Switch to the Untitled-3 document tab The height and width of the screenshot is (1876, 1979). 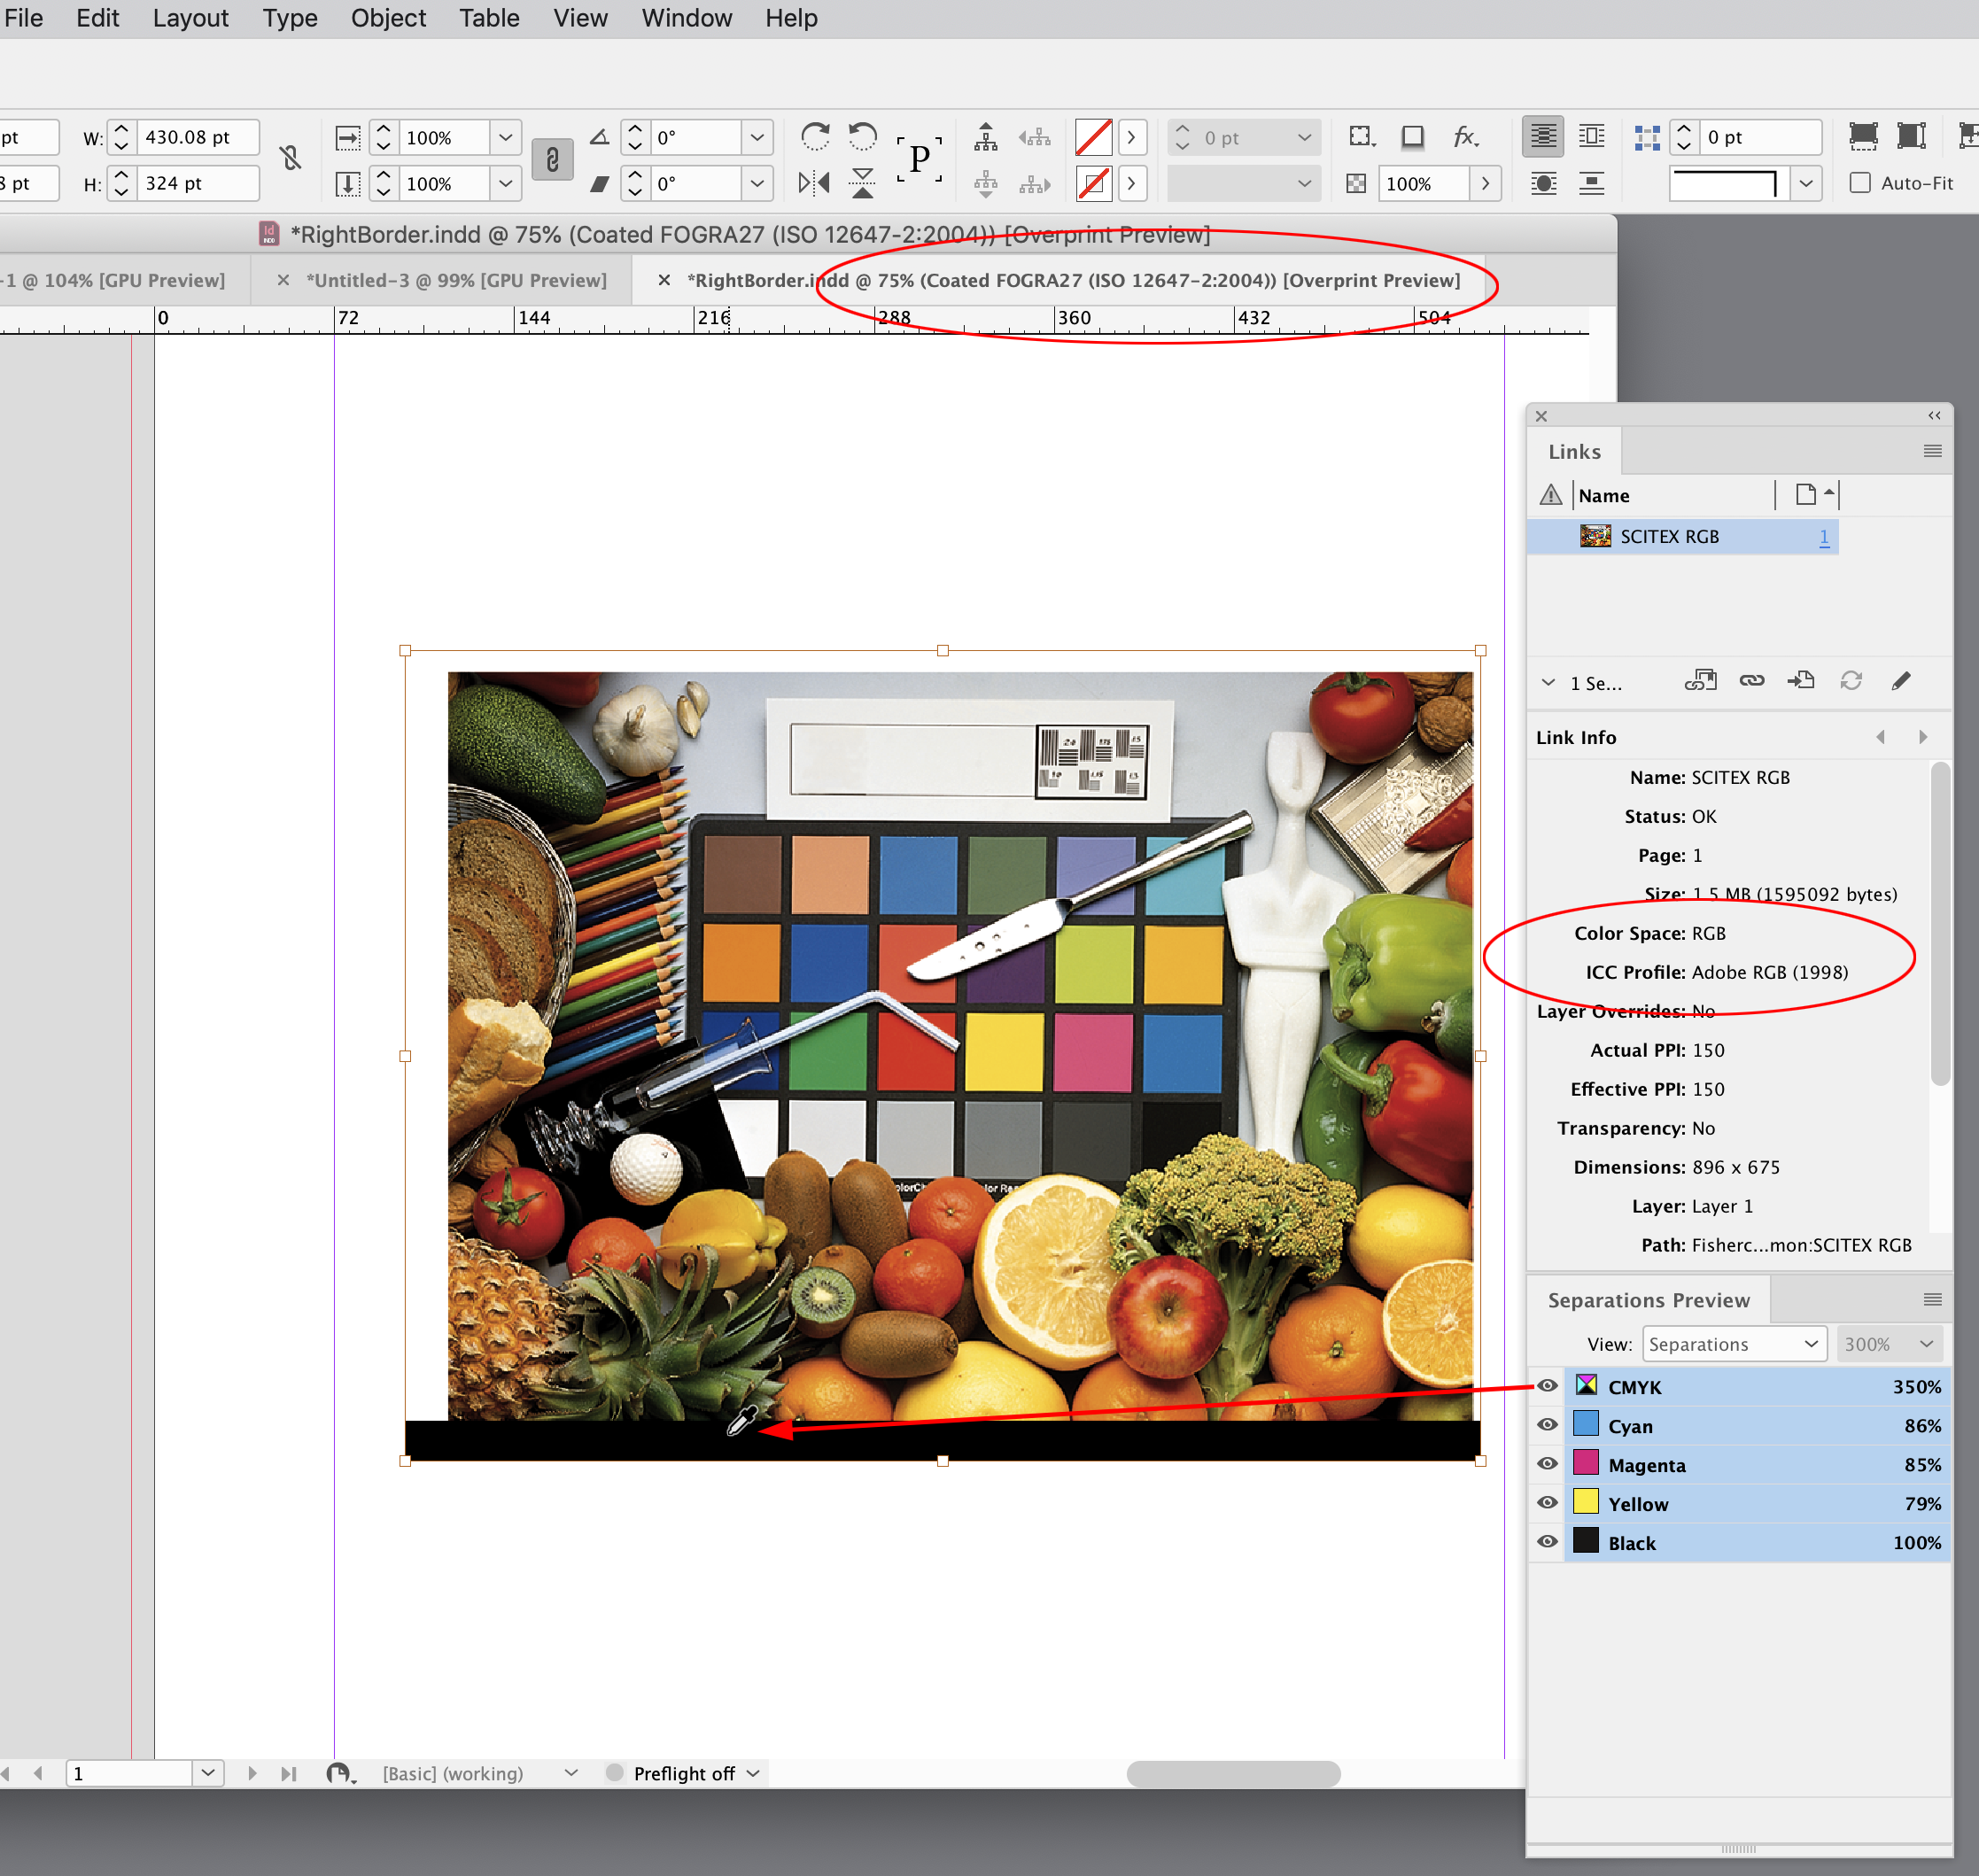pyautogui.click(x=457, y=280)
